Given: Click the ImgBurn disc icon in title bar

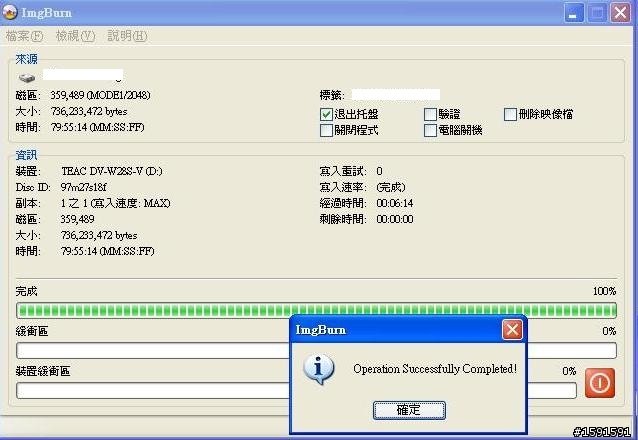Looking at the screenshot, I should (9, 12).
